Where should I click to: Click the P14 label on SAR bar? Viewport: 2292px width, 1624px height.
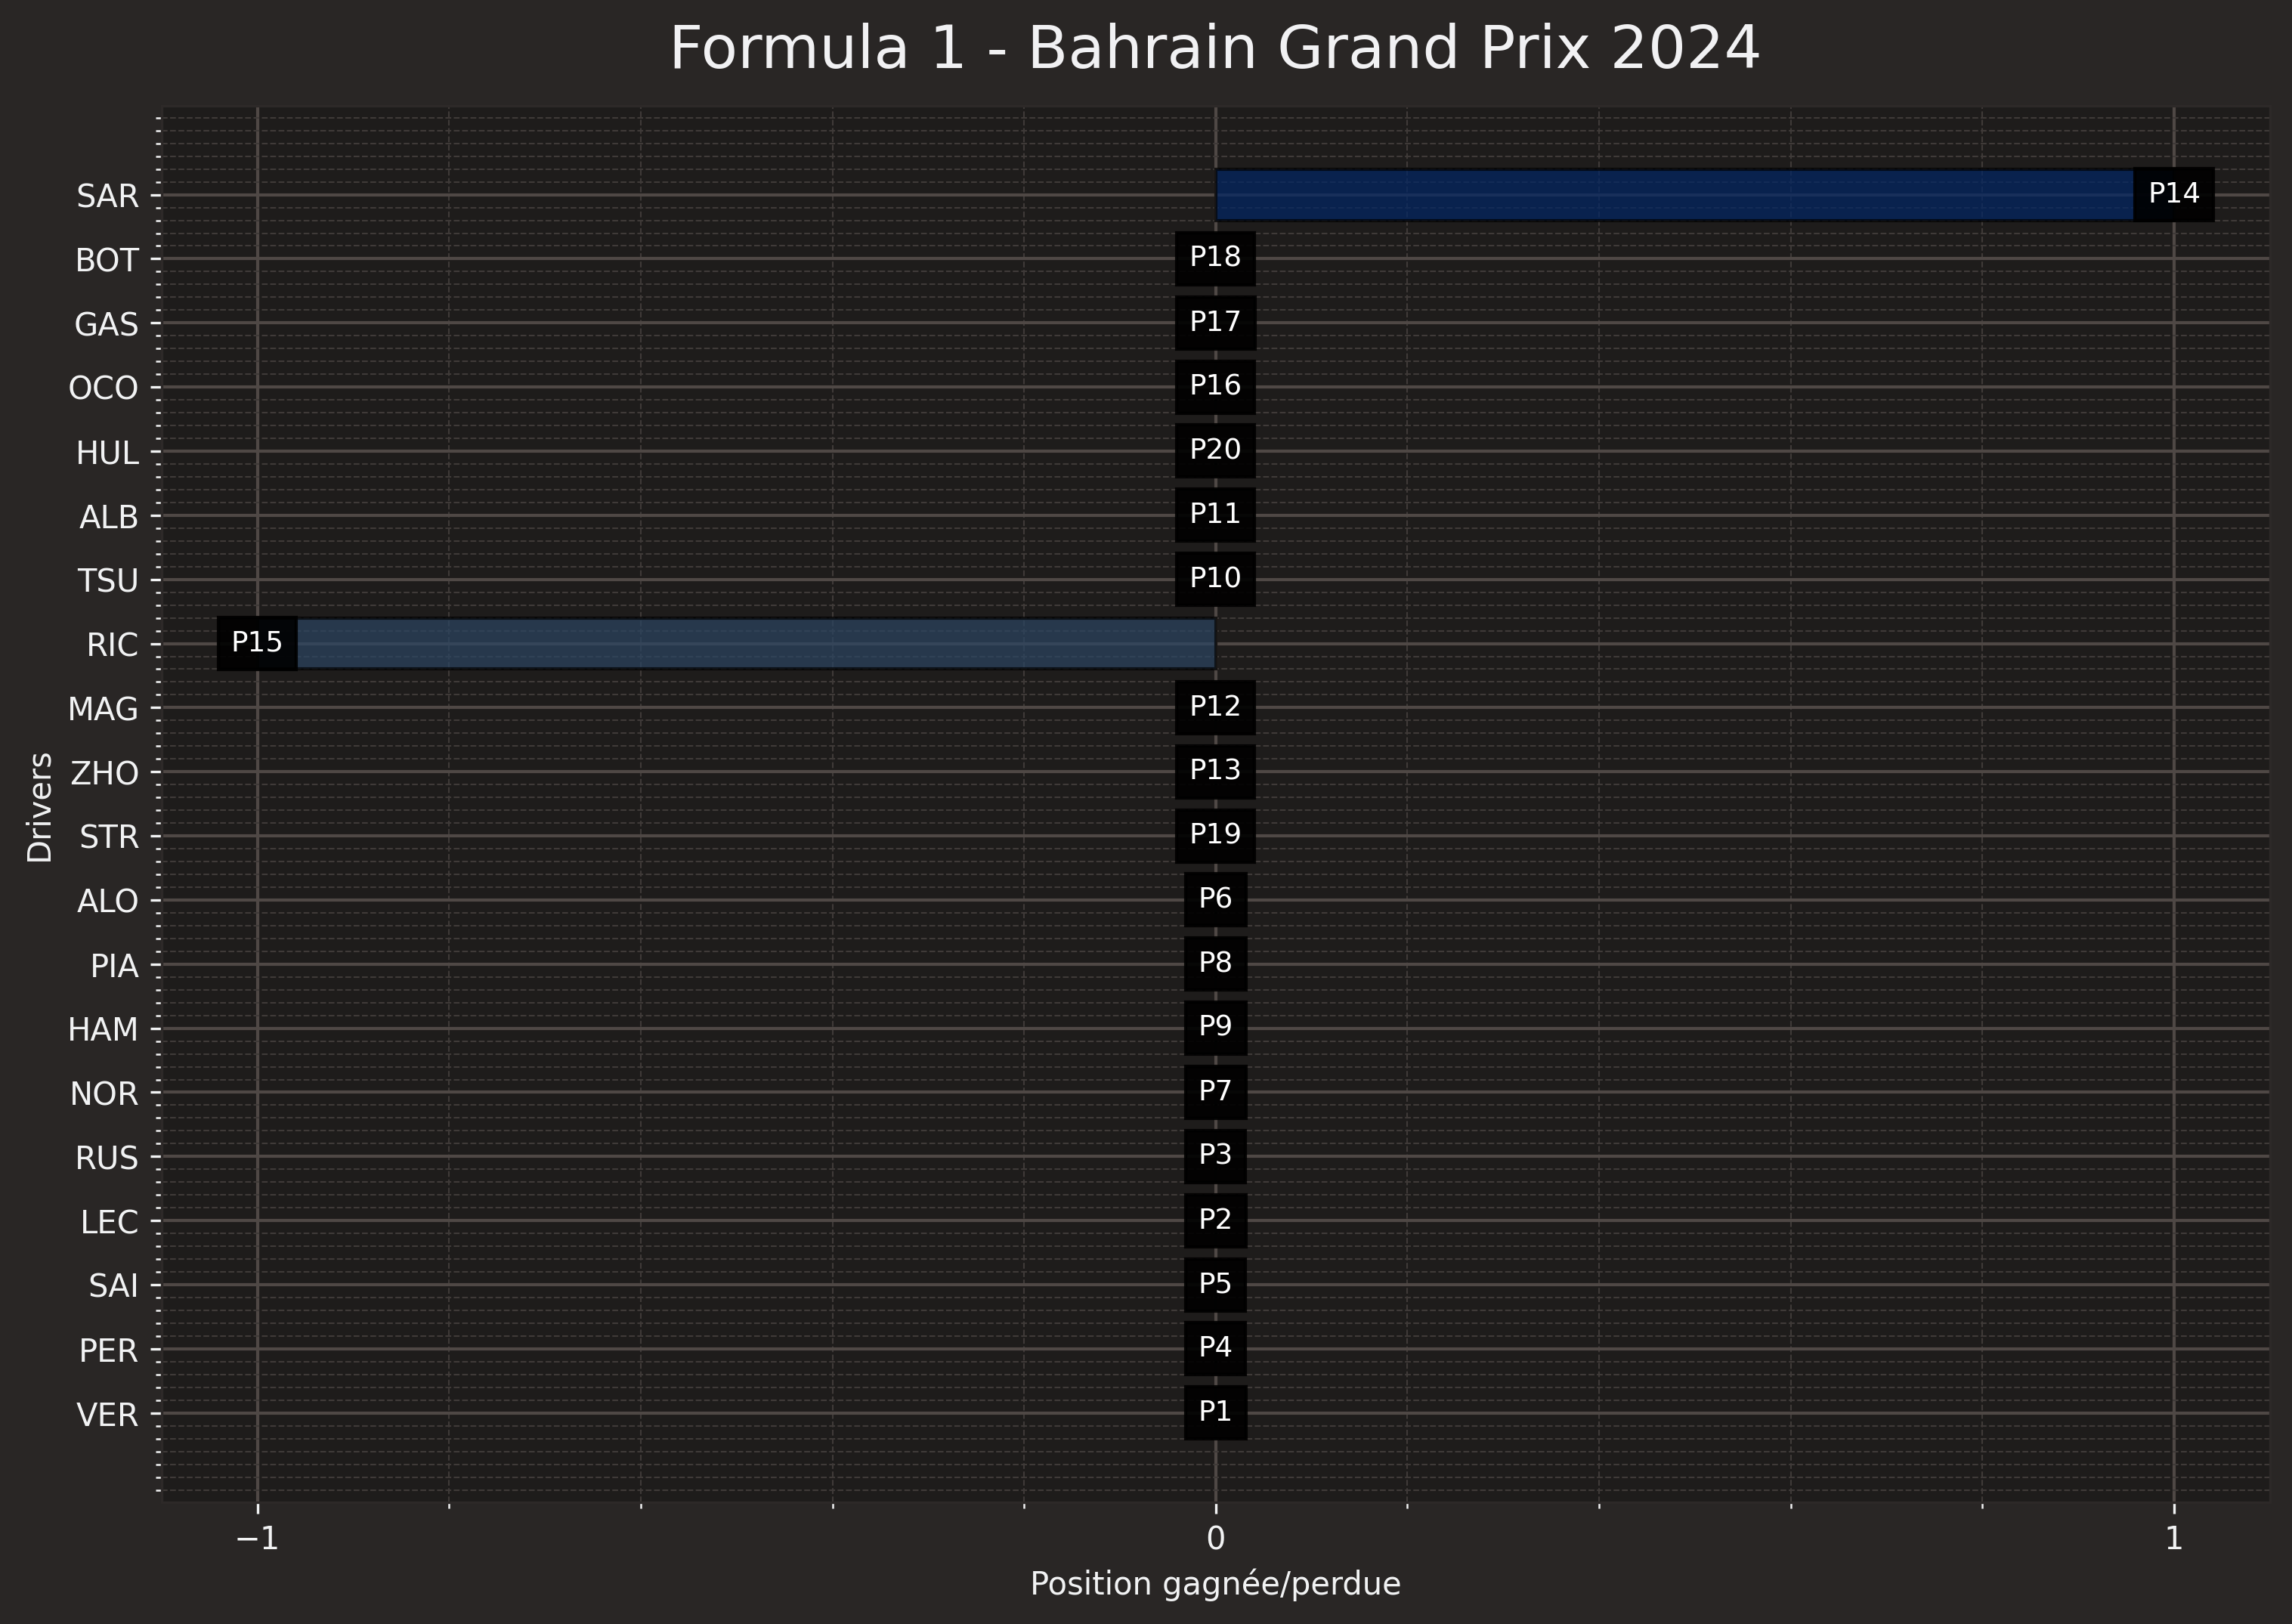pos(2173,194)
